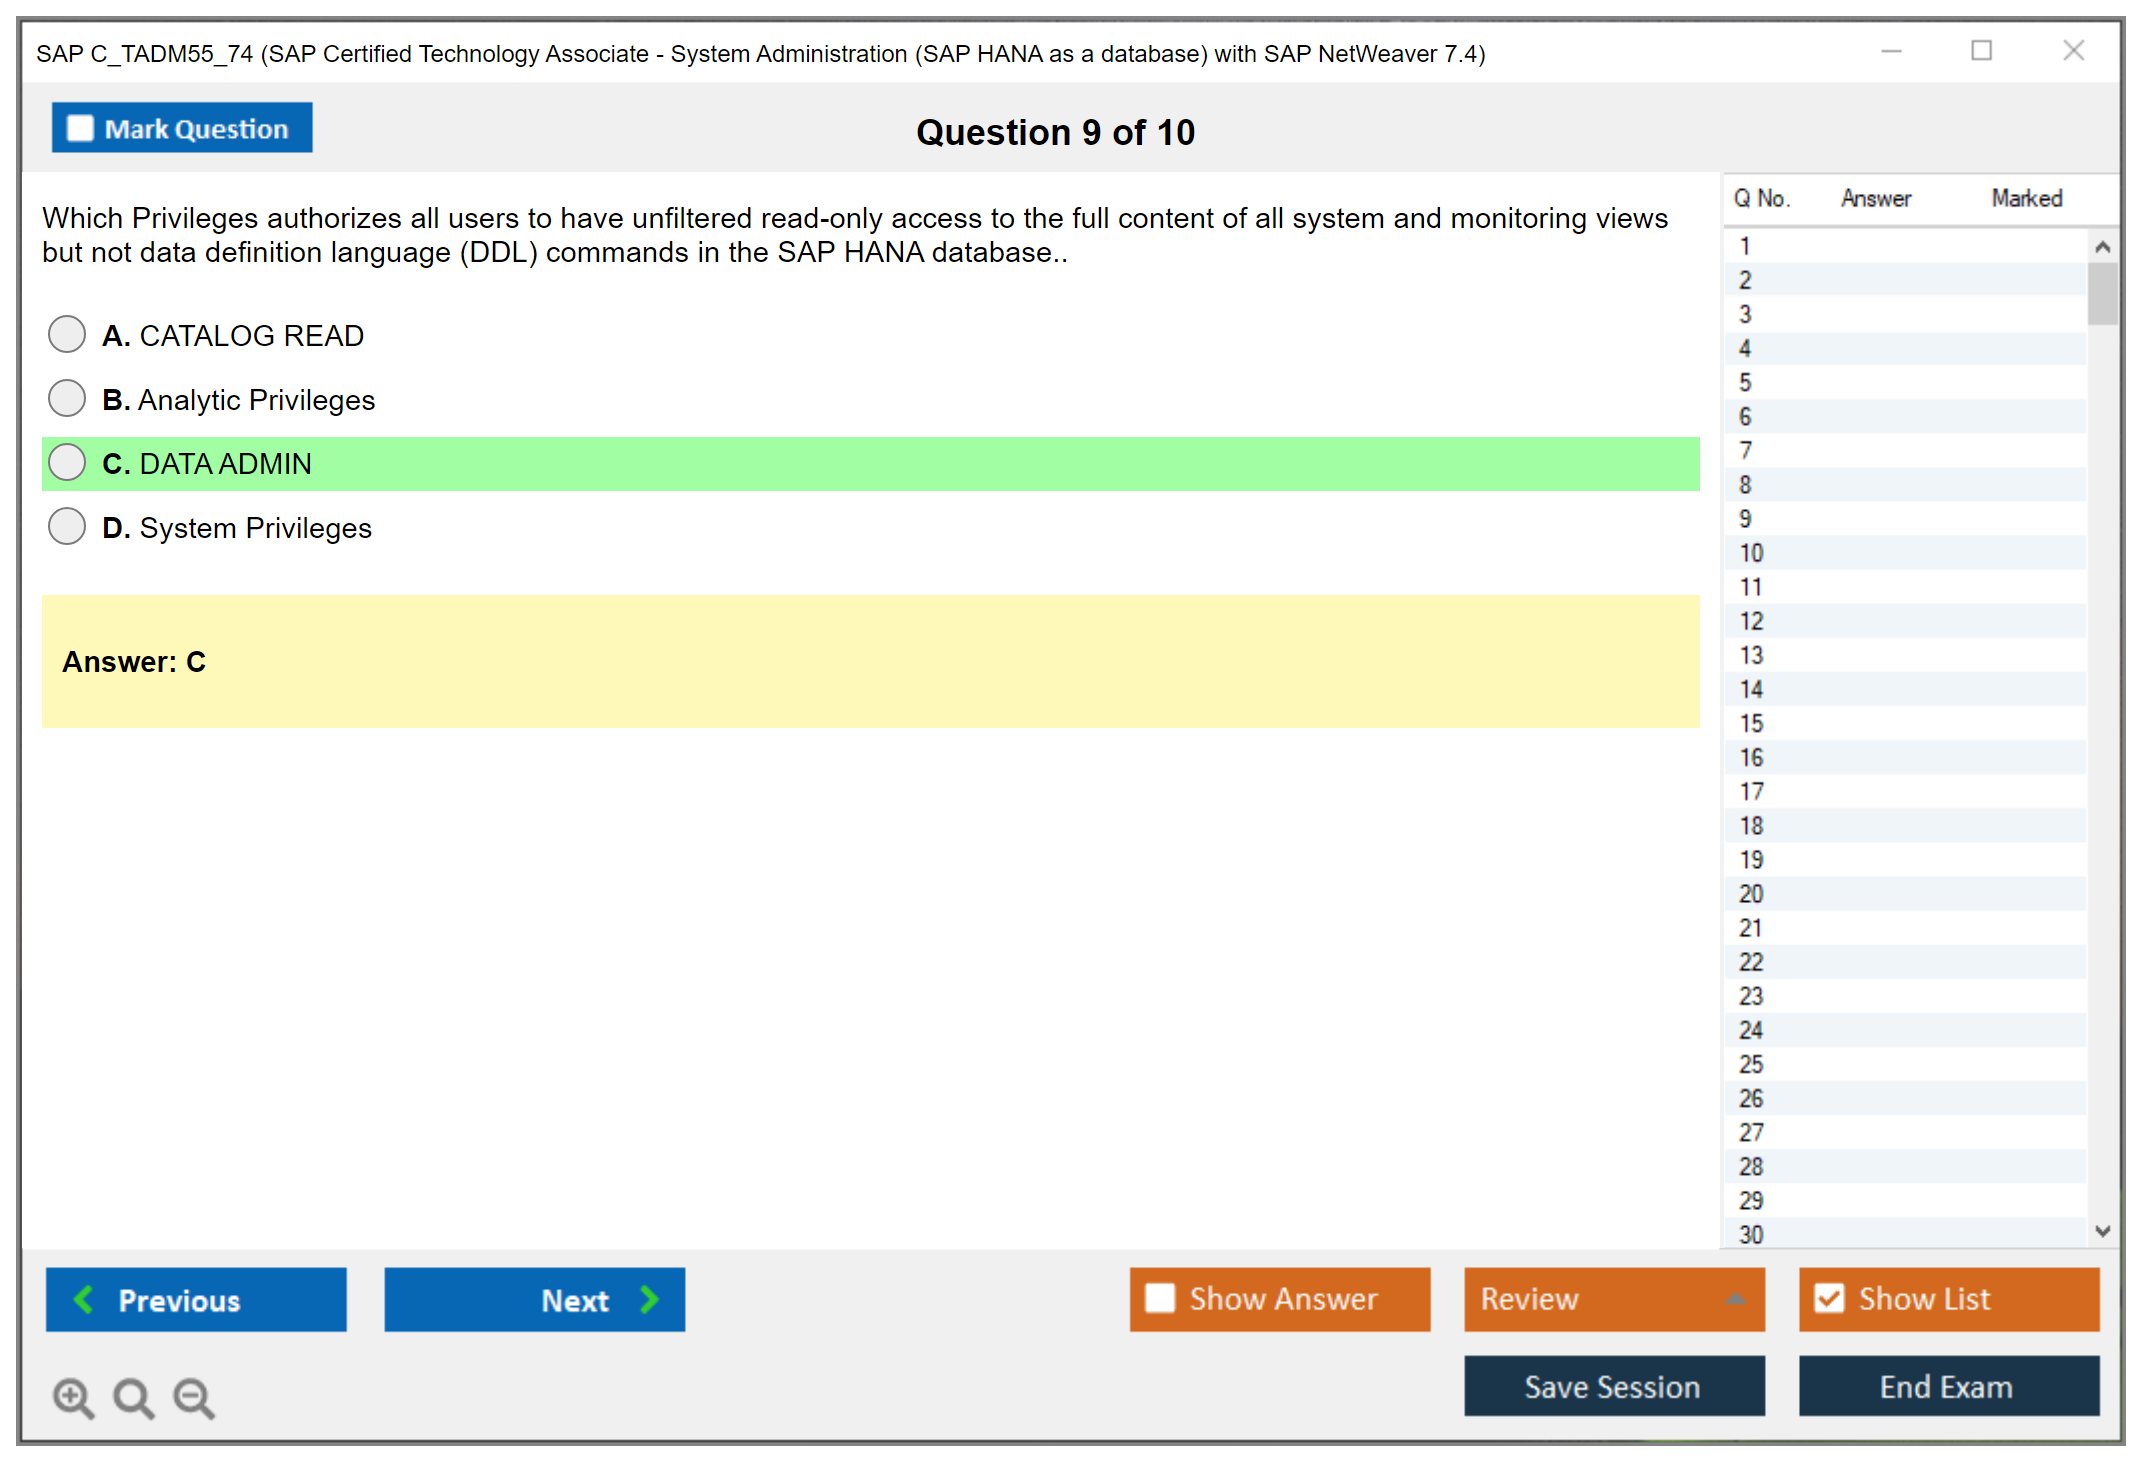The height and width of the screenshot is (1470, 2150).
Task: Enable the Show Answer checkbox
Action: (1160, 1298)
